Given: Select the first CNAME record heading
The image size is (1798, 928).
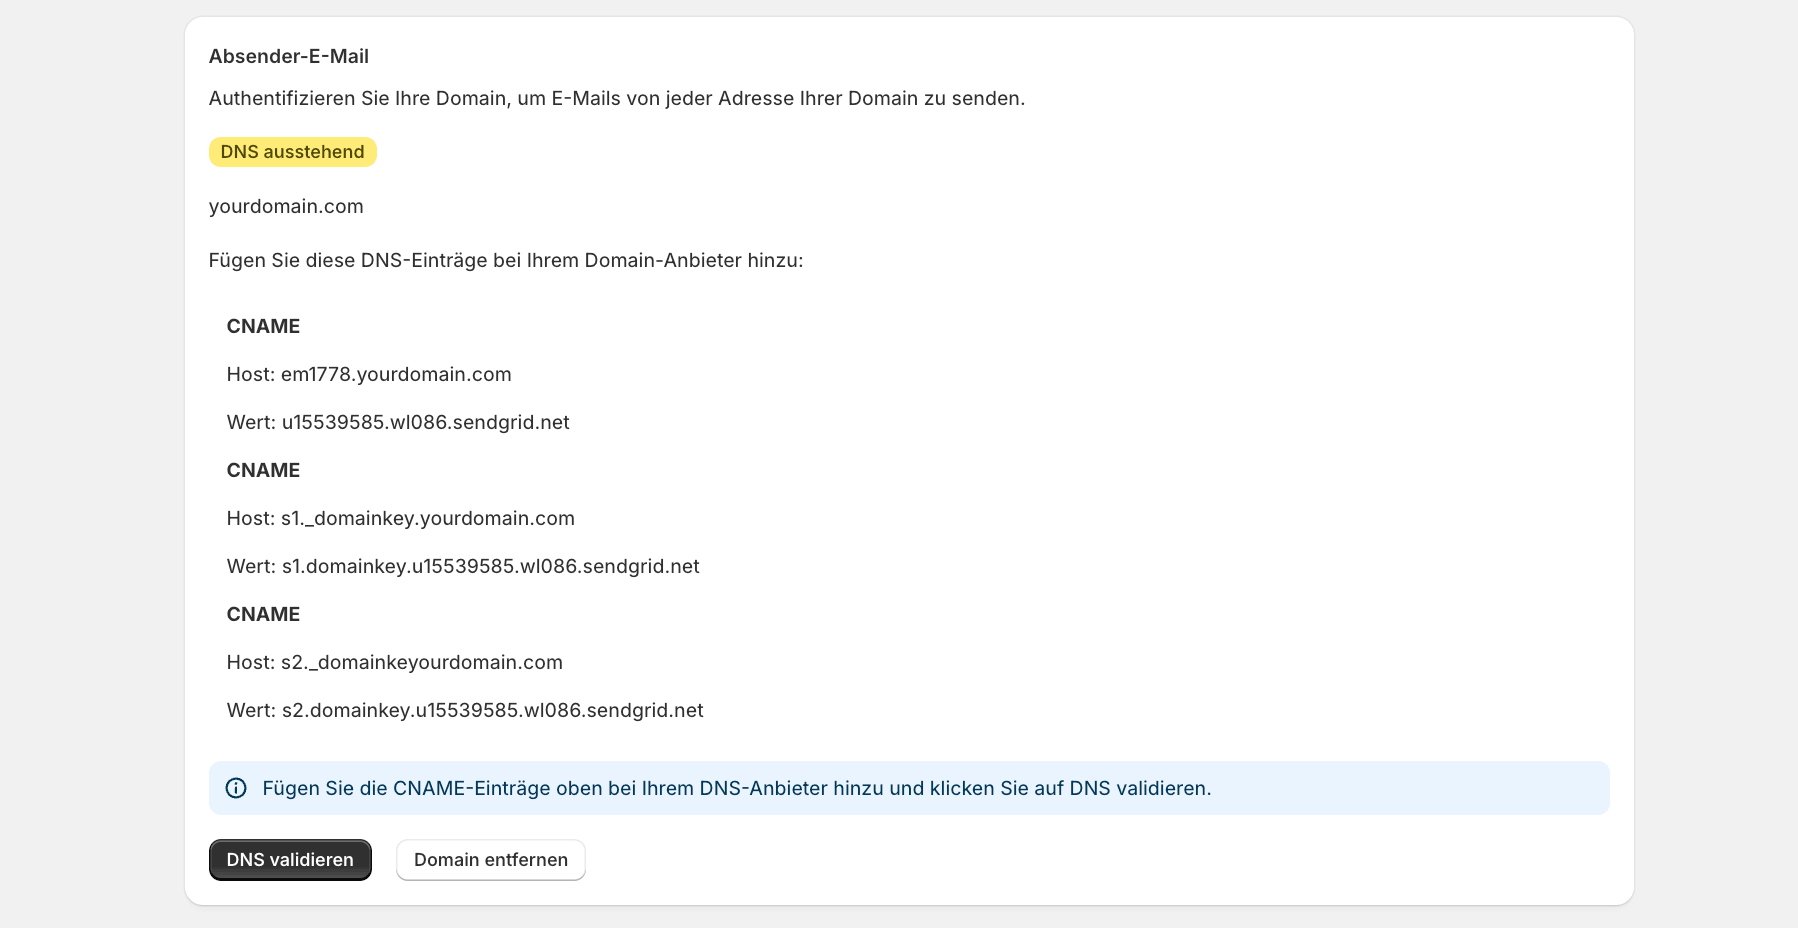Looking at the screenshot, I should (263, 326).
